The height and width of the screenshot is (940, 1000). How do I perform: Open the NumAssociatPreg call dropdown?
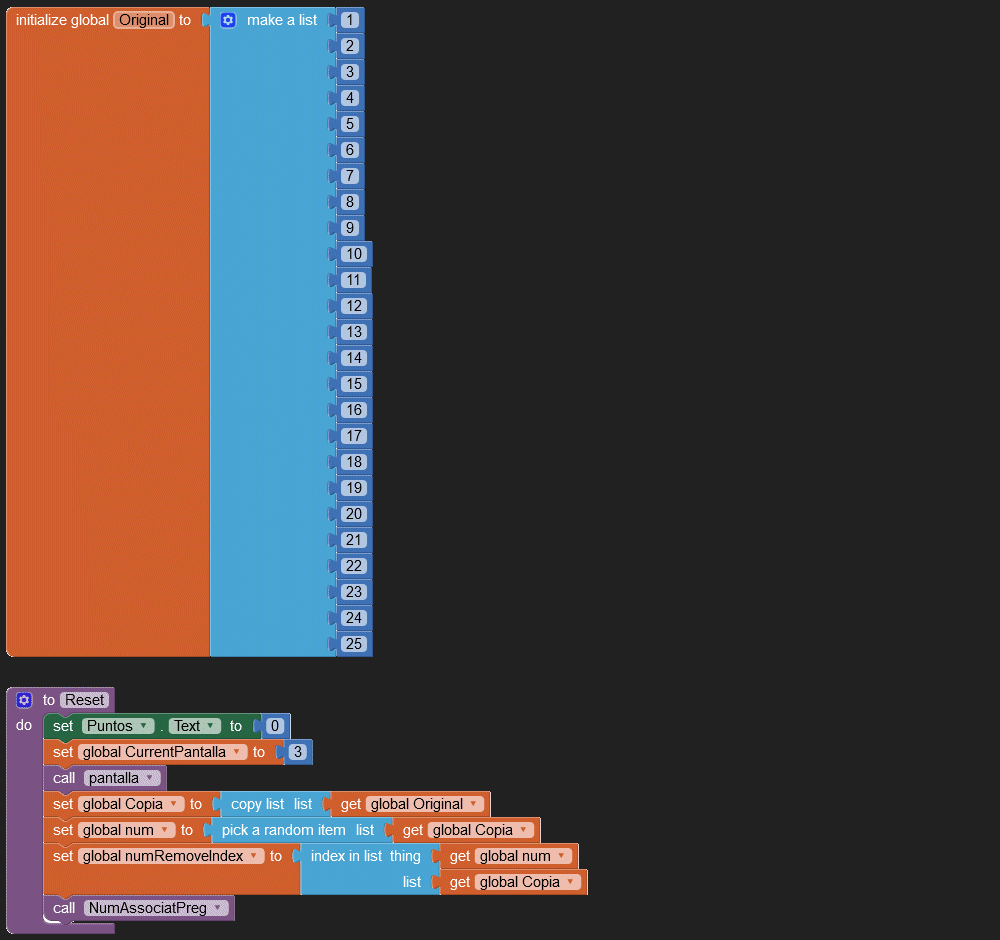(x=218, y=908)
